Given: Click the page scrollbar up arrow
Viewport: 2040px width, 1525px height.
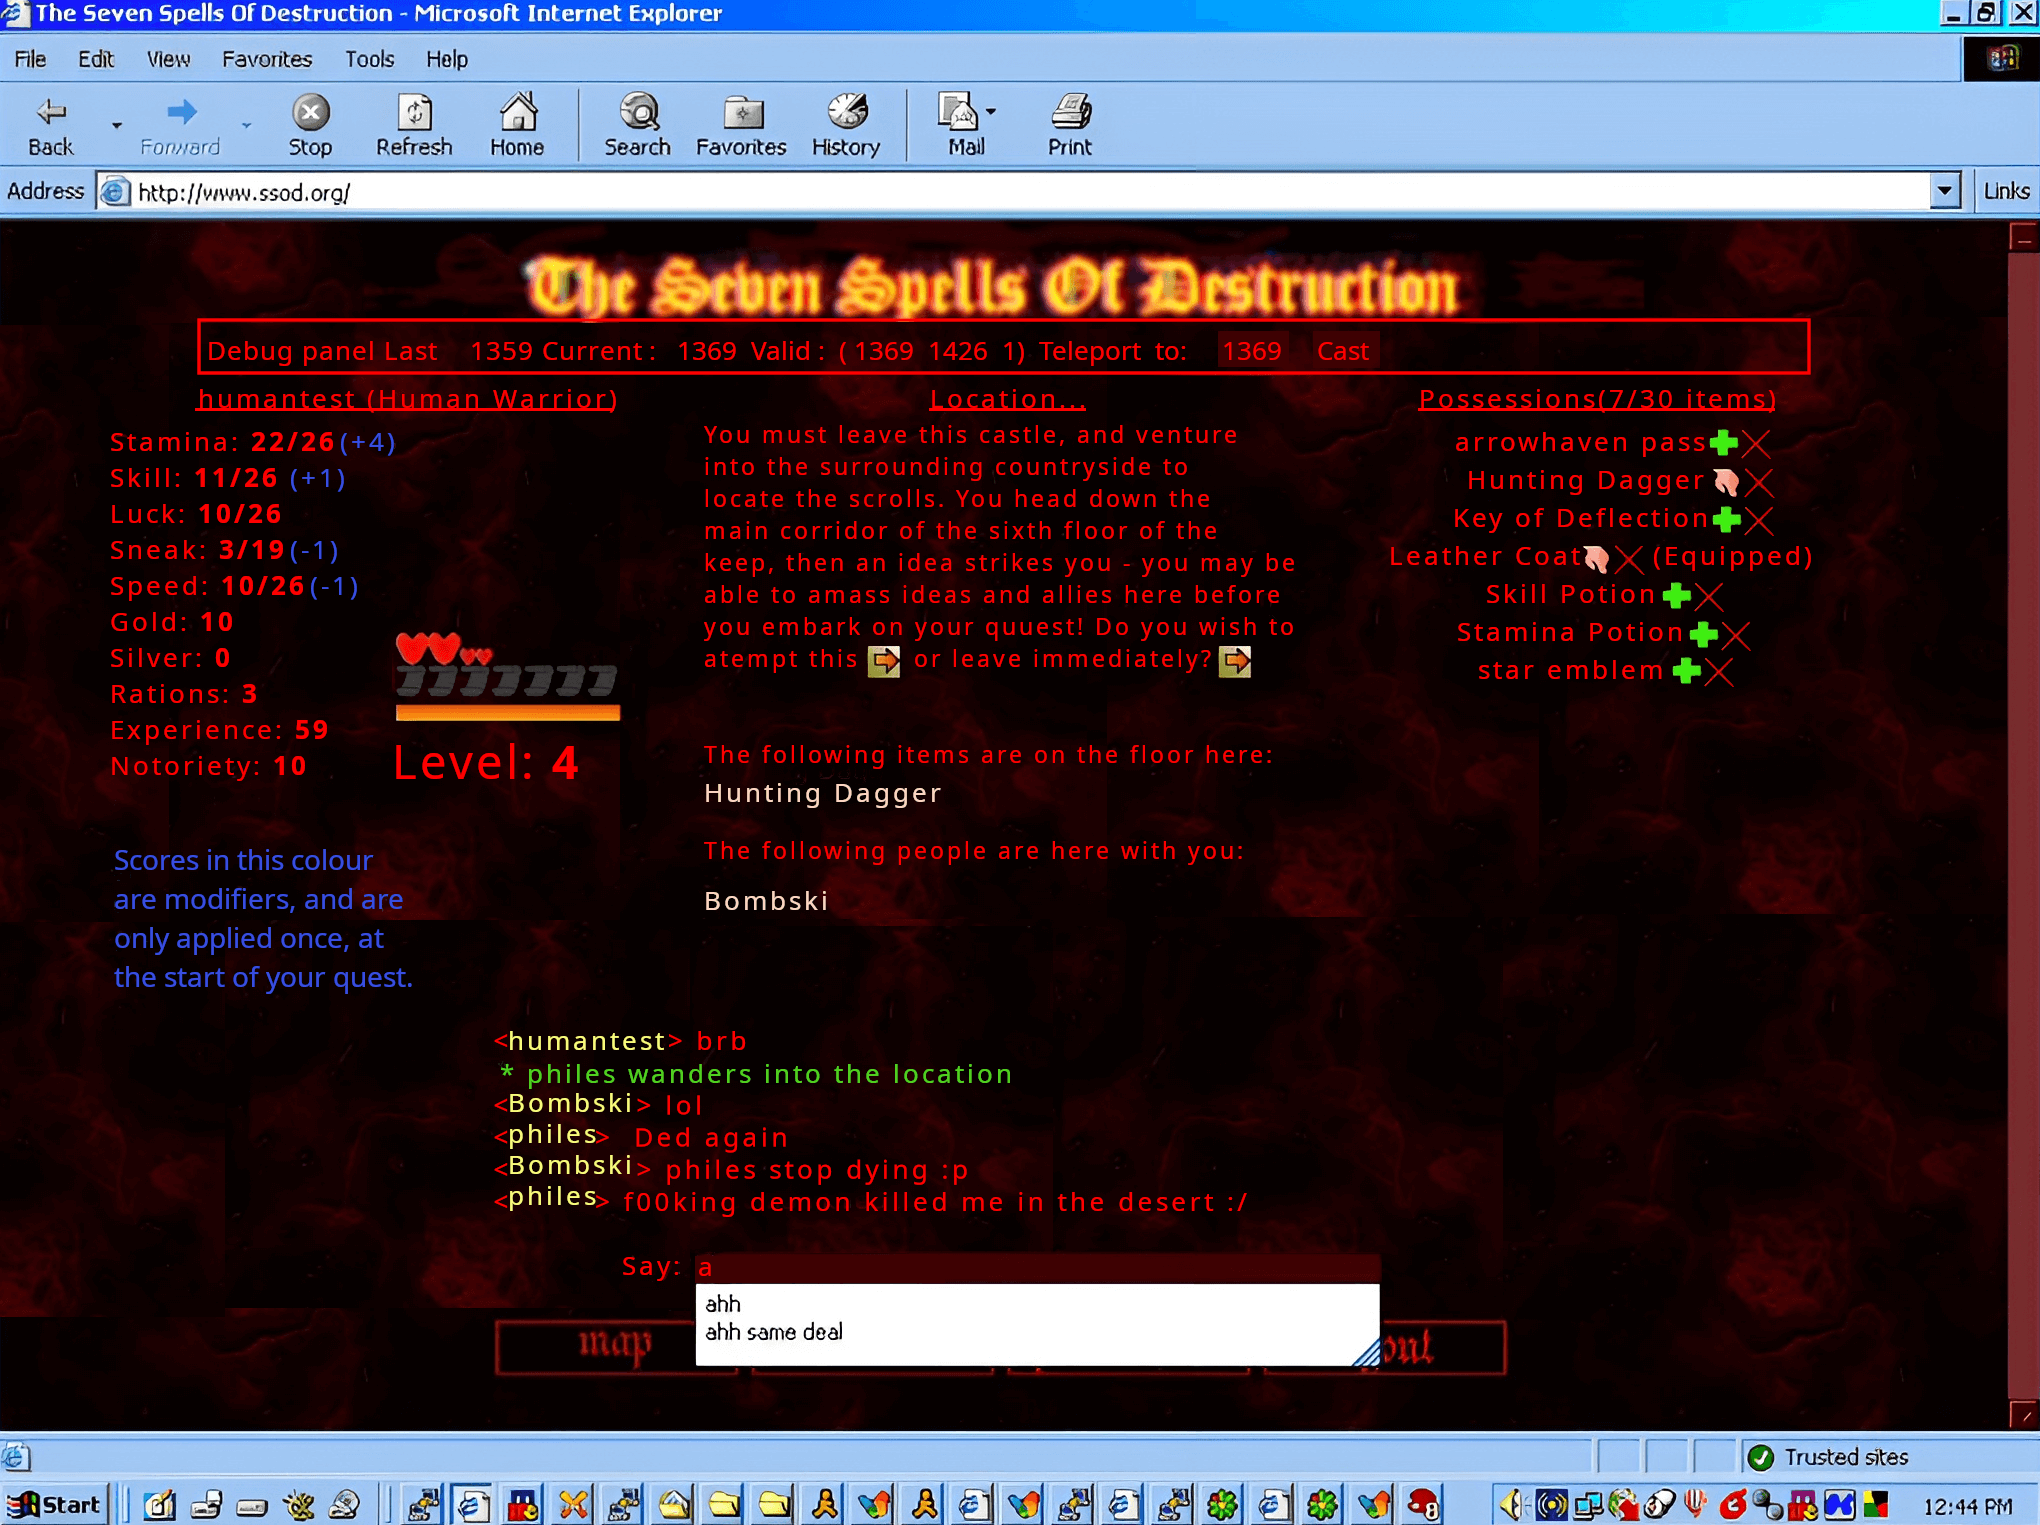Looking at the screenshot, I should pos(2023,238).
